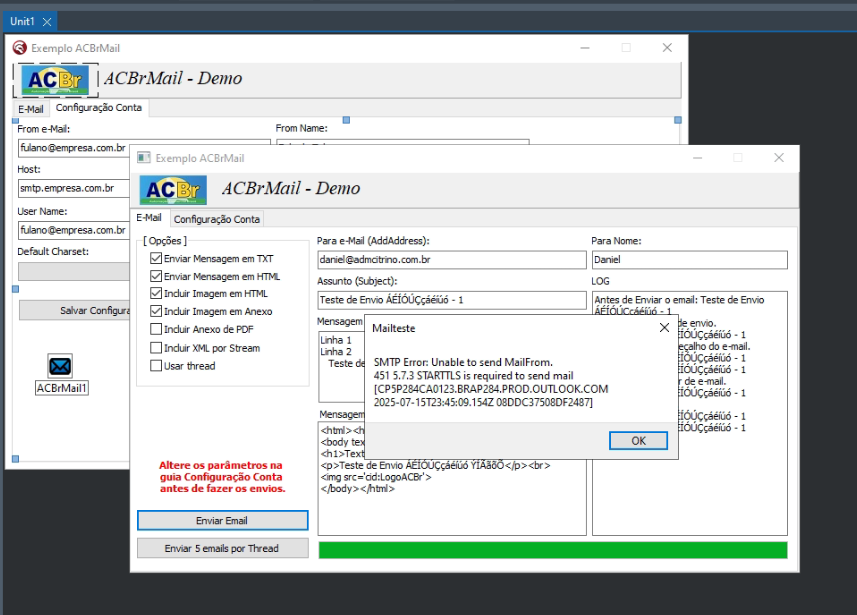
Task: Click the red 'Altere os parâmetros' notice
Action: tap(222, 477)
